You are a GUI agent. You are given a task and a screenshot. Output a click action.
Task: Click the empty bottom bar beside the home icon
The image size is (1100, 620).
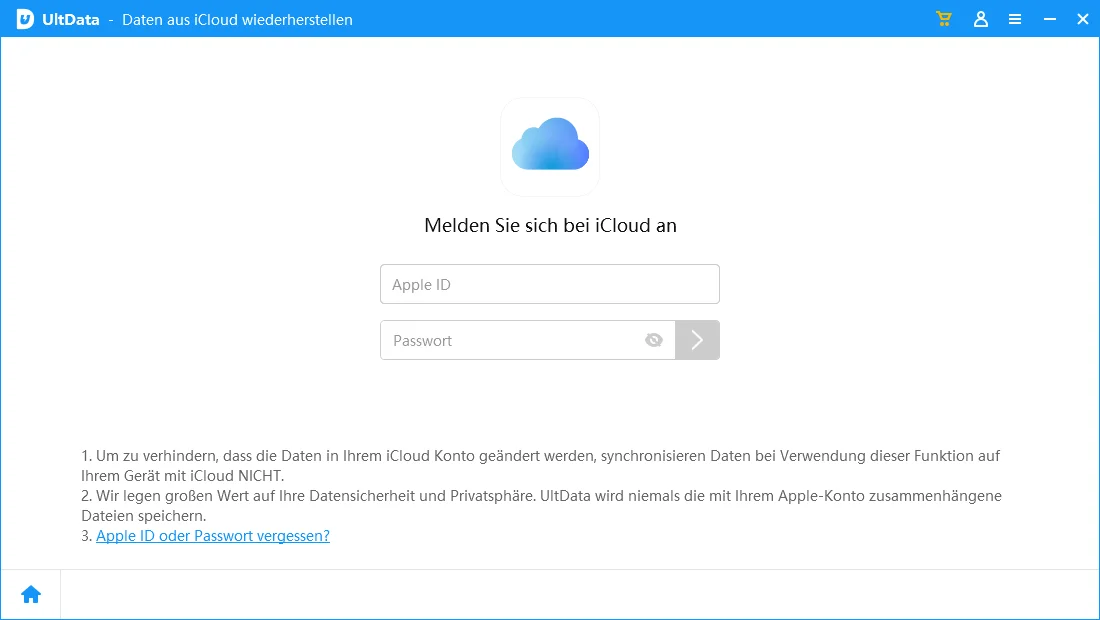tap(580, 595)
